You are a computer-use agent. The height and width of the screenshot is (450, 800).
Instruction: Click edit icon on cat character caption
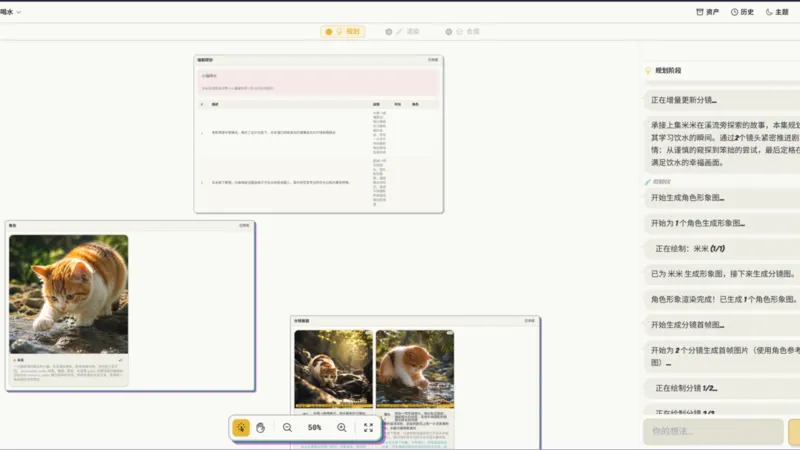[120, 360]
